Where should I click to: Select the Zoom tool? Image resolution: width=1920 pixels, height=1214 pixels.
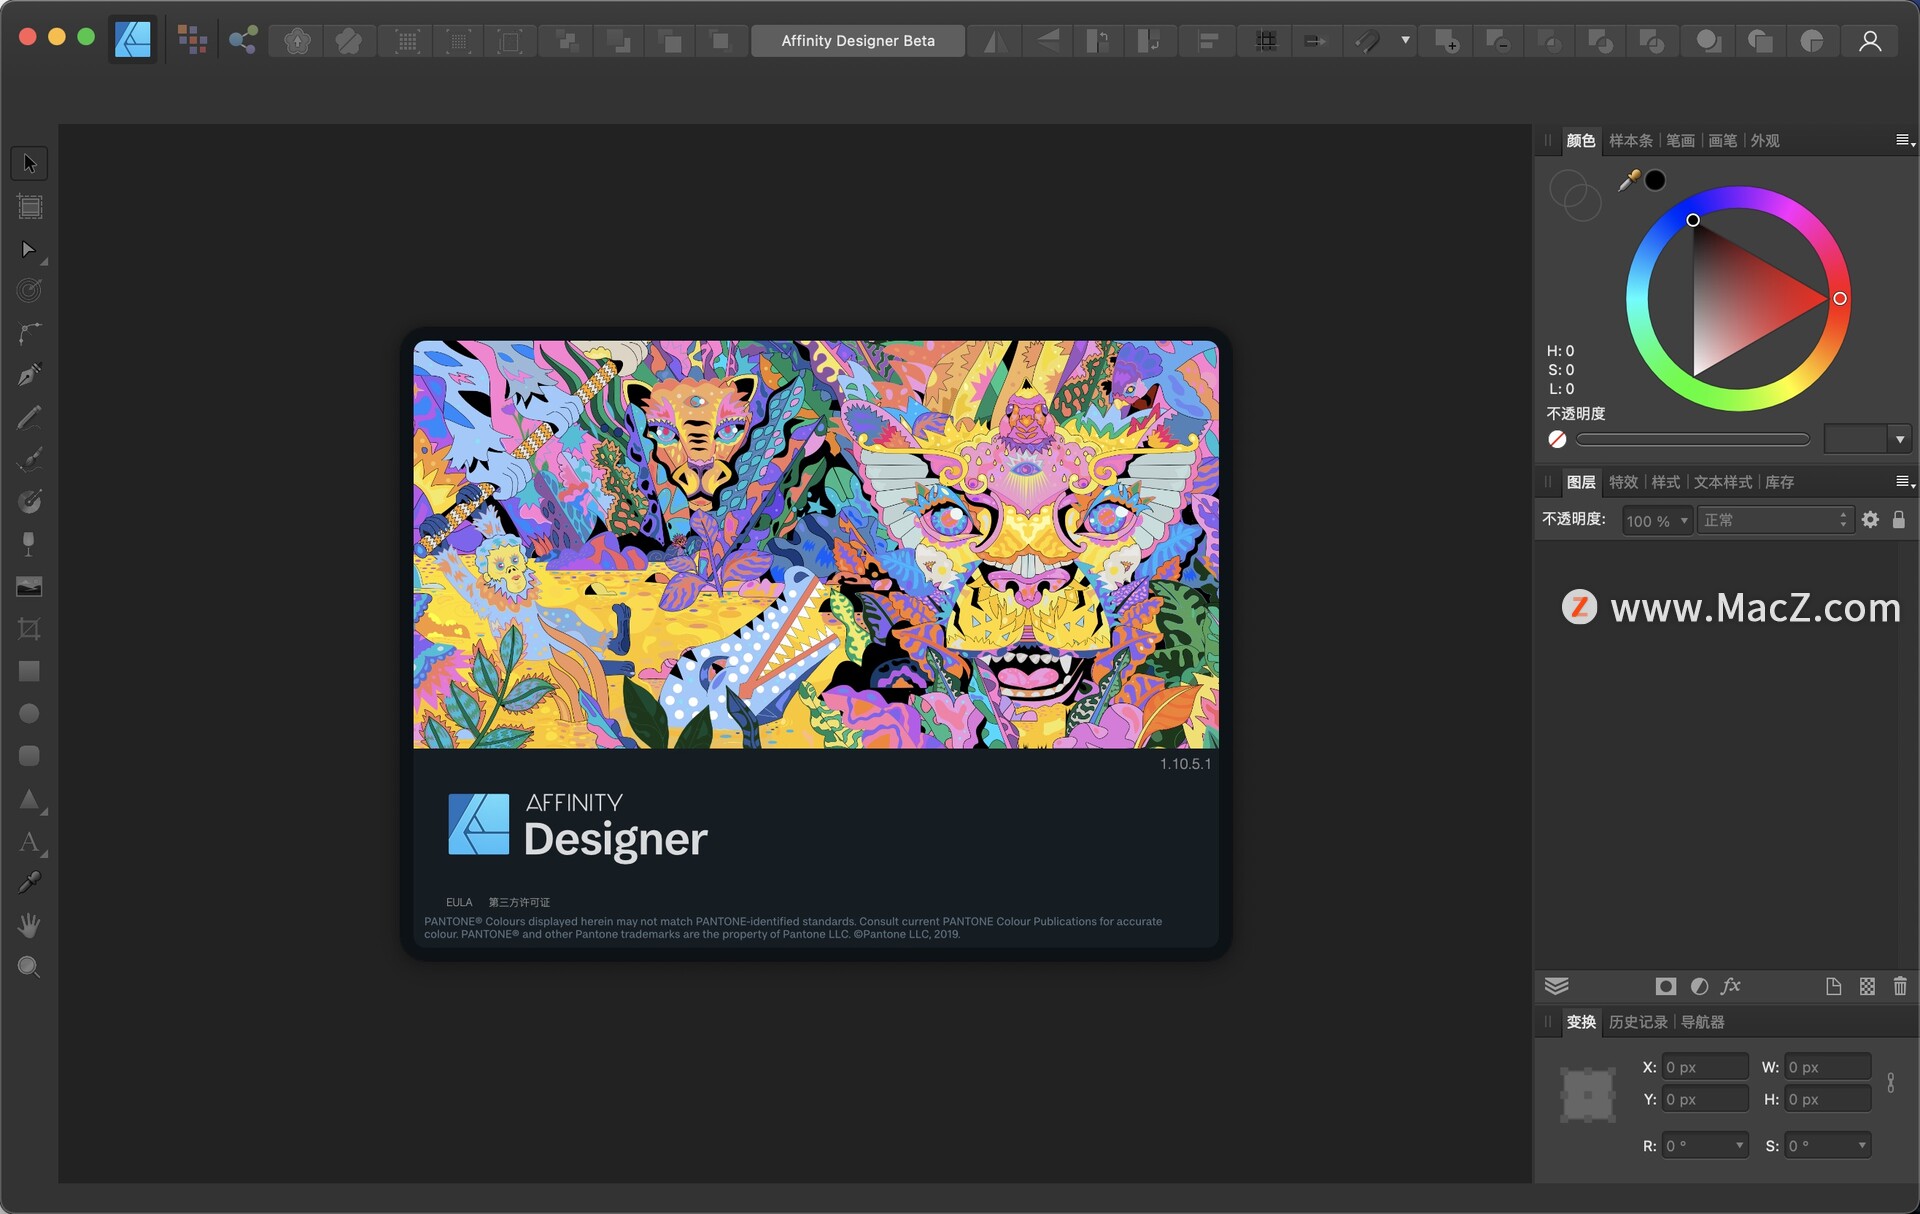[29, 967]
